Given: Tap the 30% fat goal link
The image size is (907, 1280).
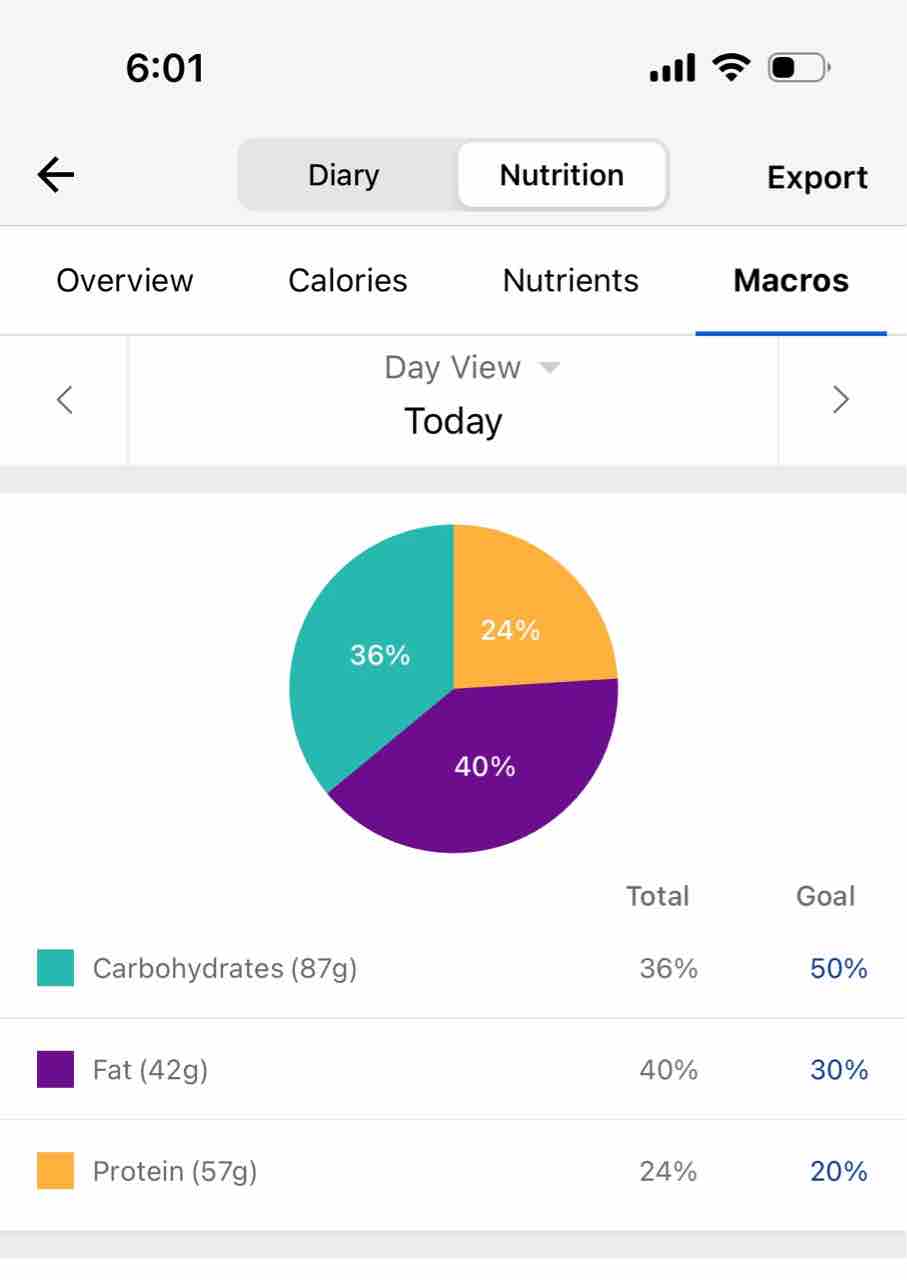Looking at the screenshot, I should click(839, 1070).
